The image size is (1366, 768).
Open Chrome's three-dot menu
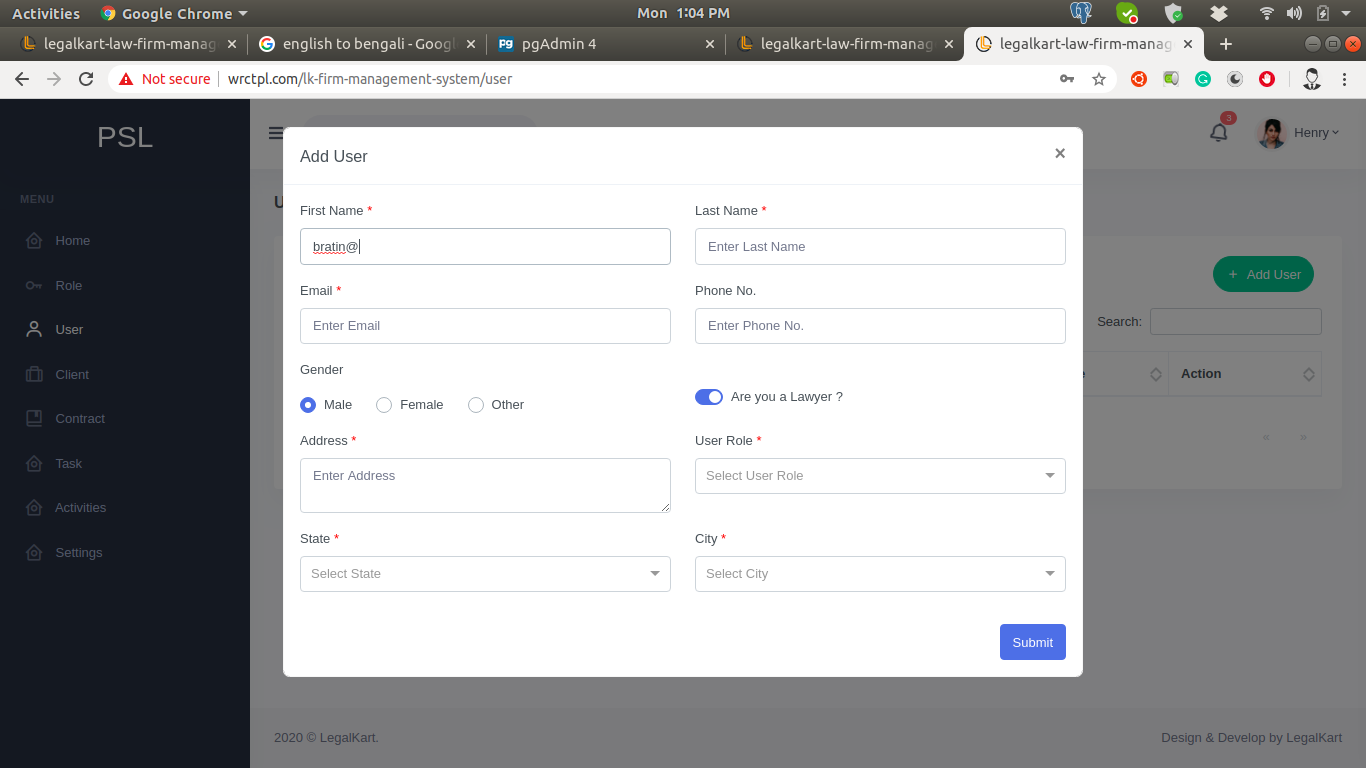coord(1345,79)
